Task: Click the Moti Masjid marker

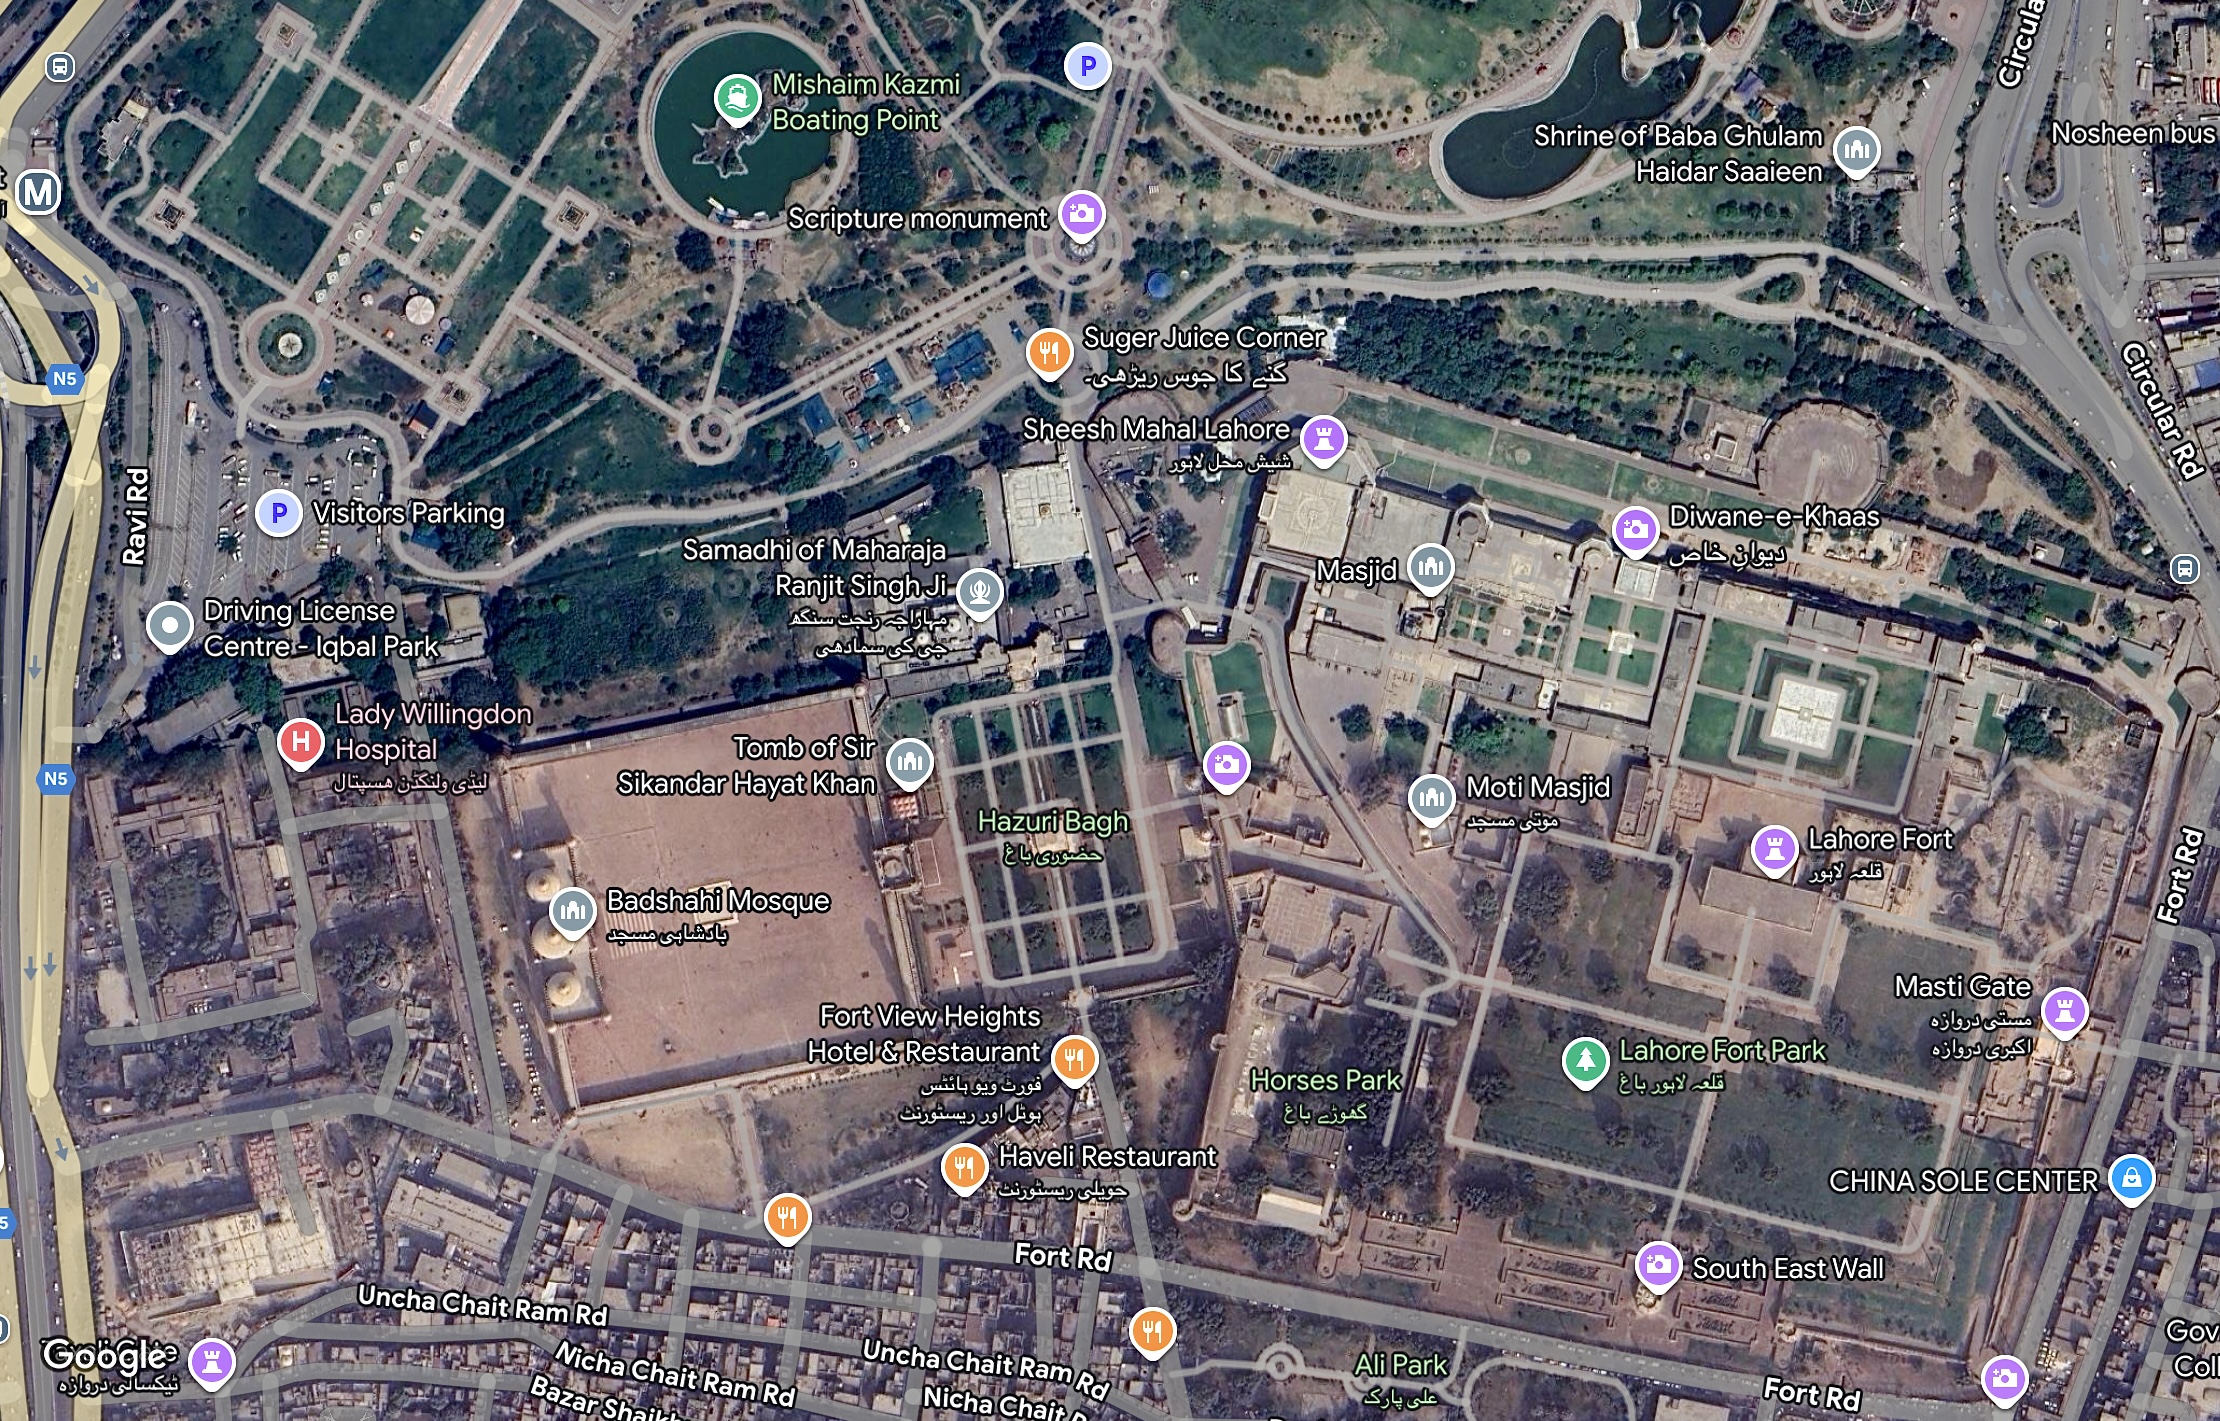Action: coord(1432,798)
